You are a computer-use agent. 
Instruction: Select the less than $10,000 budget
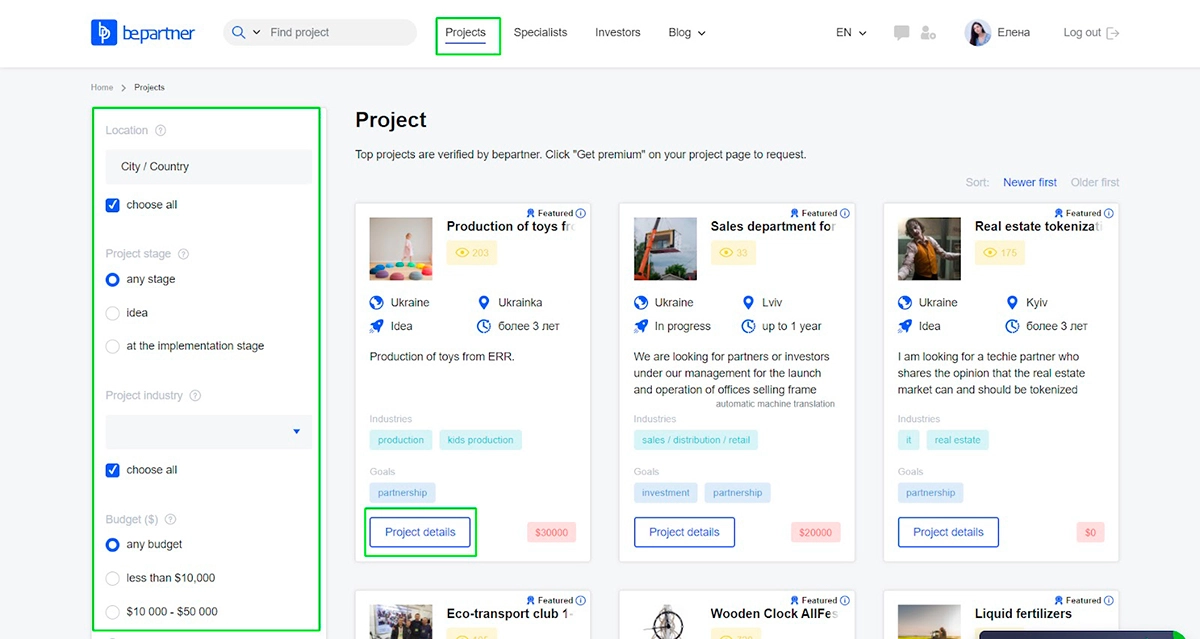[x=113, y=578]
